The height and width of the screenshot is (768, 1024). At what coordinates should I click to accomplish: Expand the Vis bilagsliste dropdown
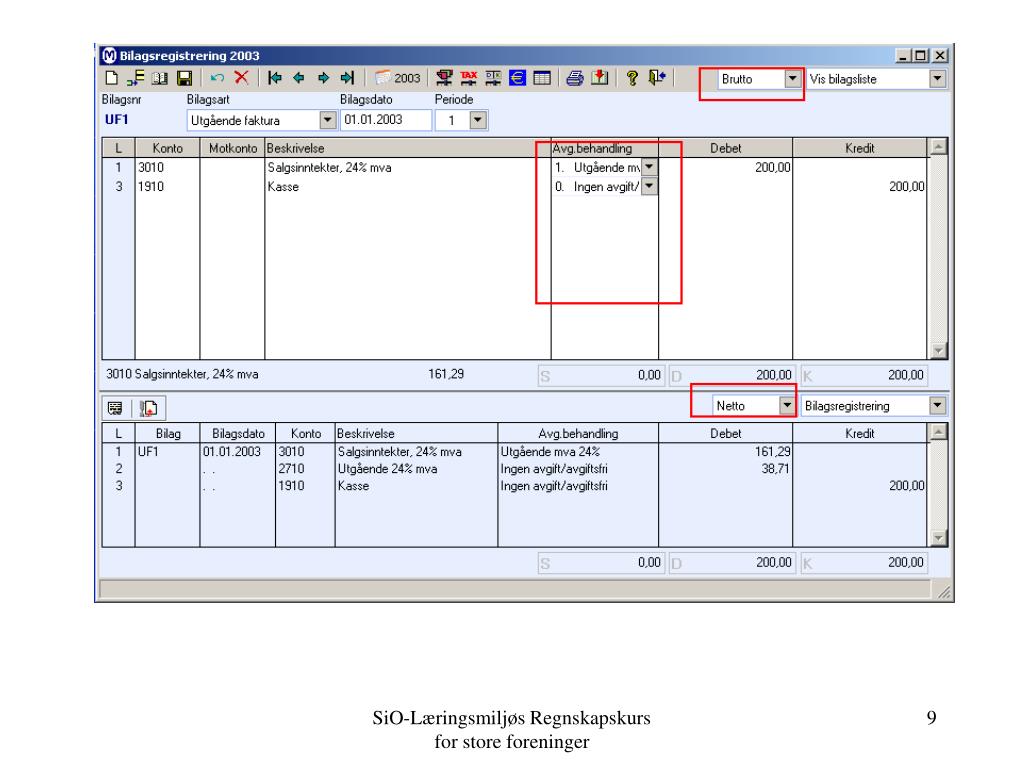[937, 79]
